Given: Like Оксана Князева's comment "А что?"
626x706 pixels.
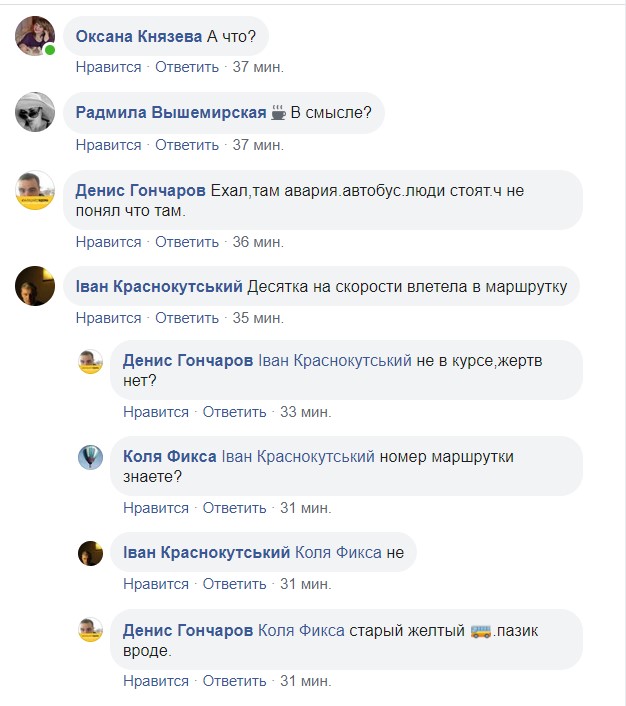Looking at the screenshot, I should point(108,67).
